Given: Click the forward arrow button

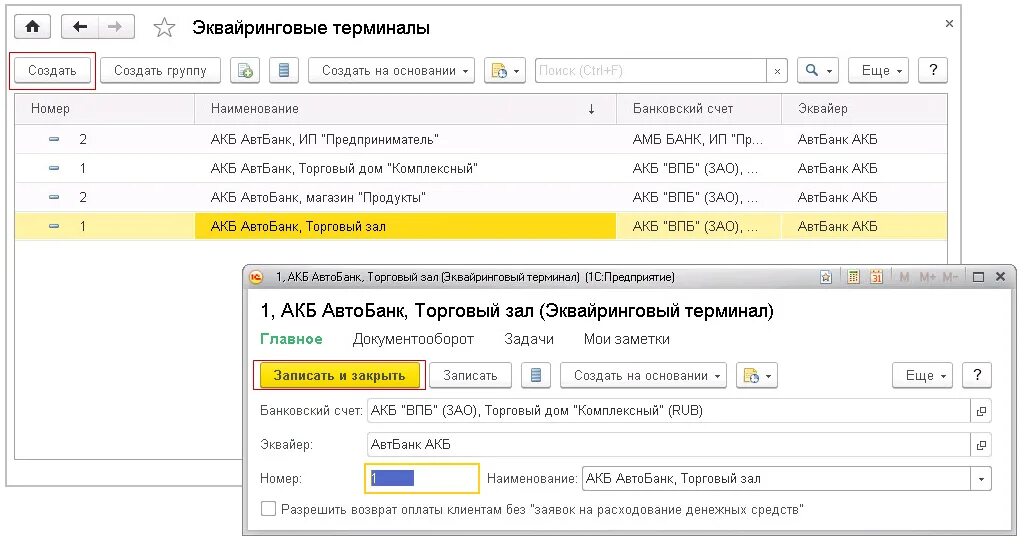Looking at the screenshot, I should click(116, 26).
